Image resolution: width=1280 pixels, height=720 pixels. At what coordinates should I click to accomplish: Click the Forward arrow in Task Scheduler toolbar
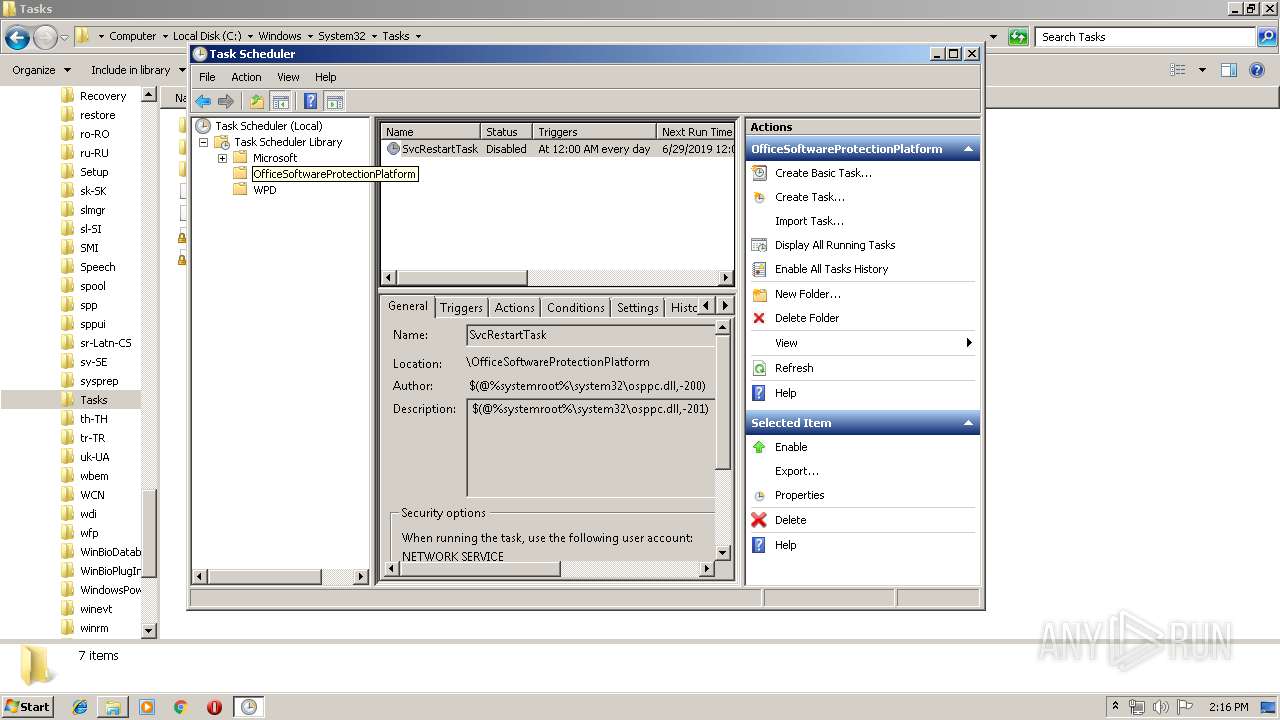tap(226, 101)
